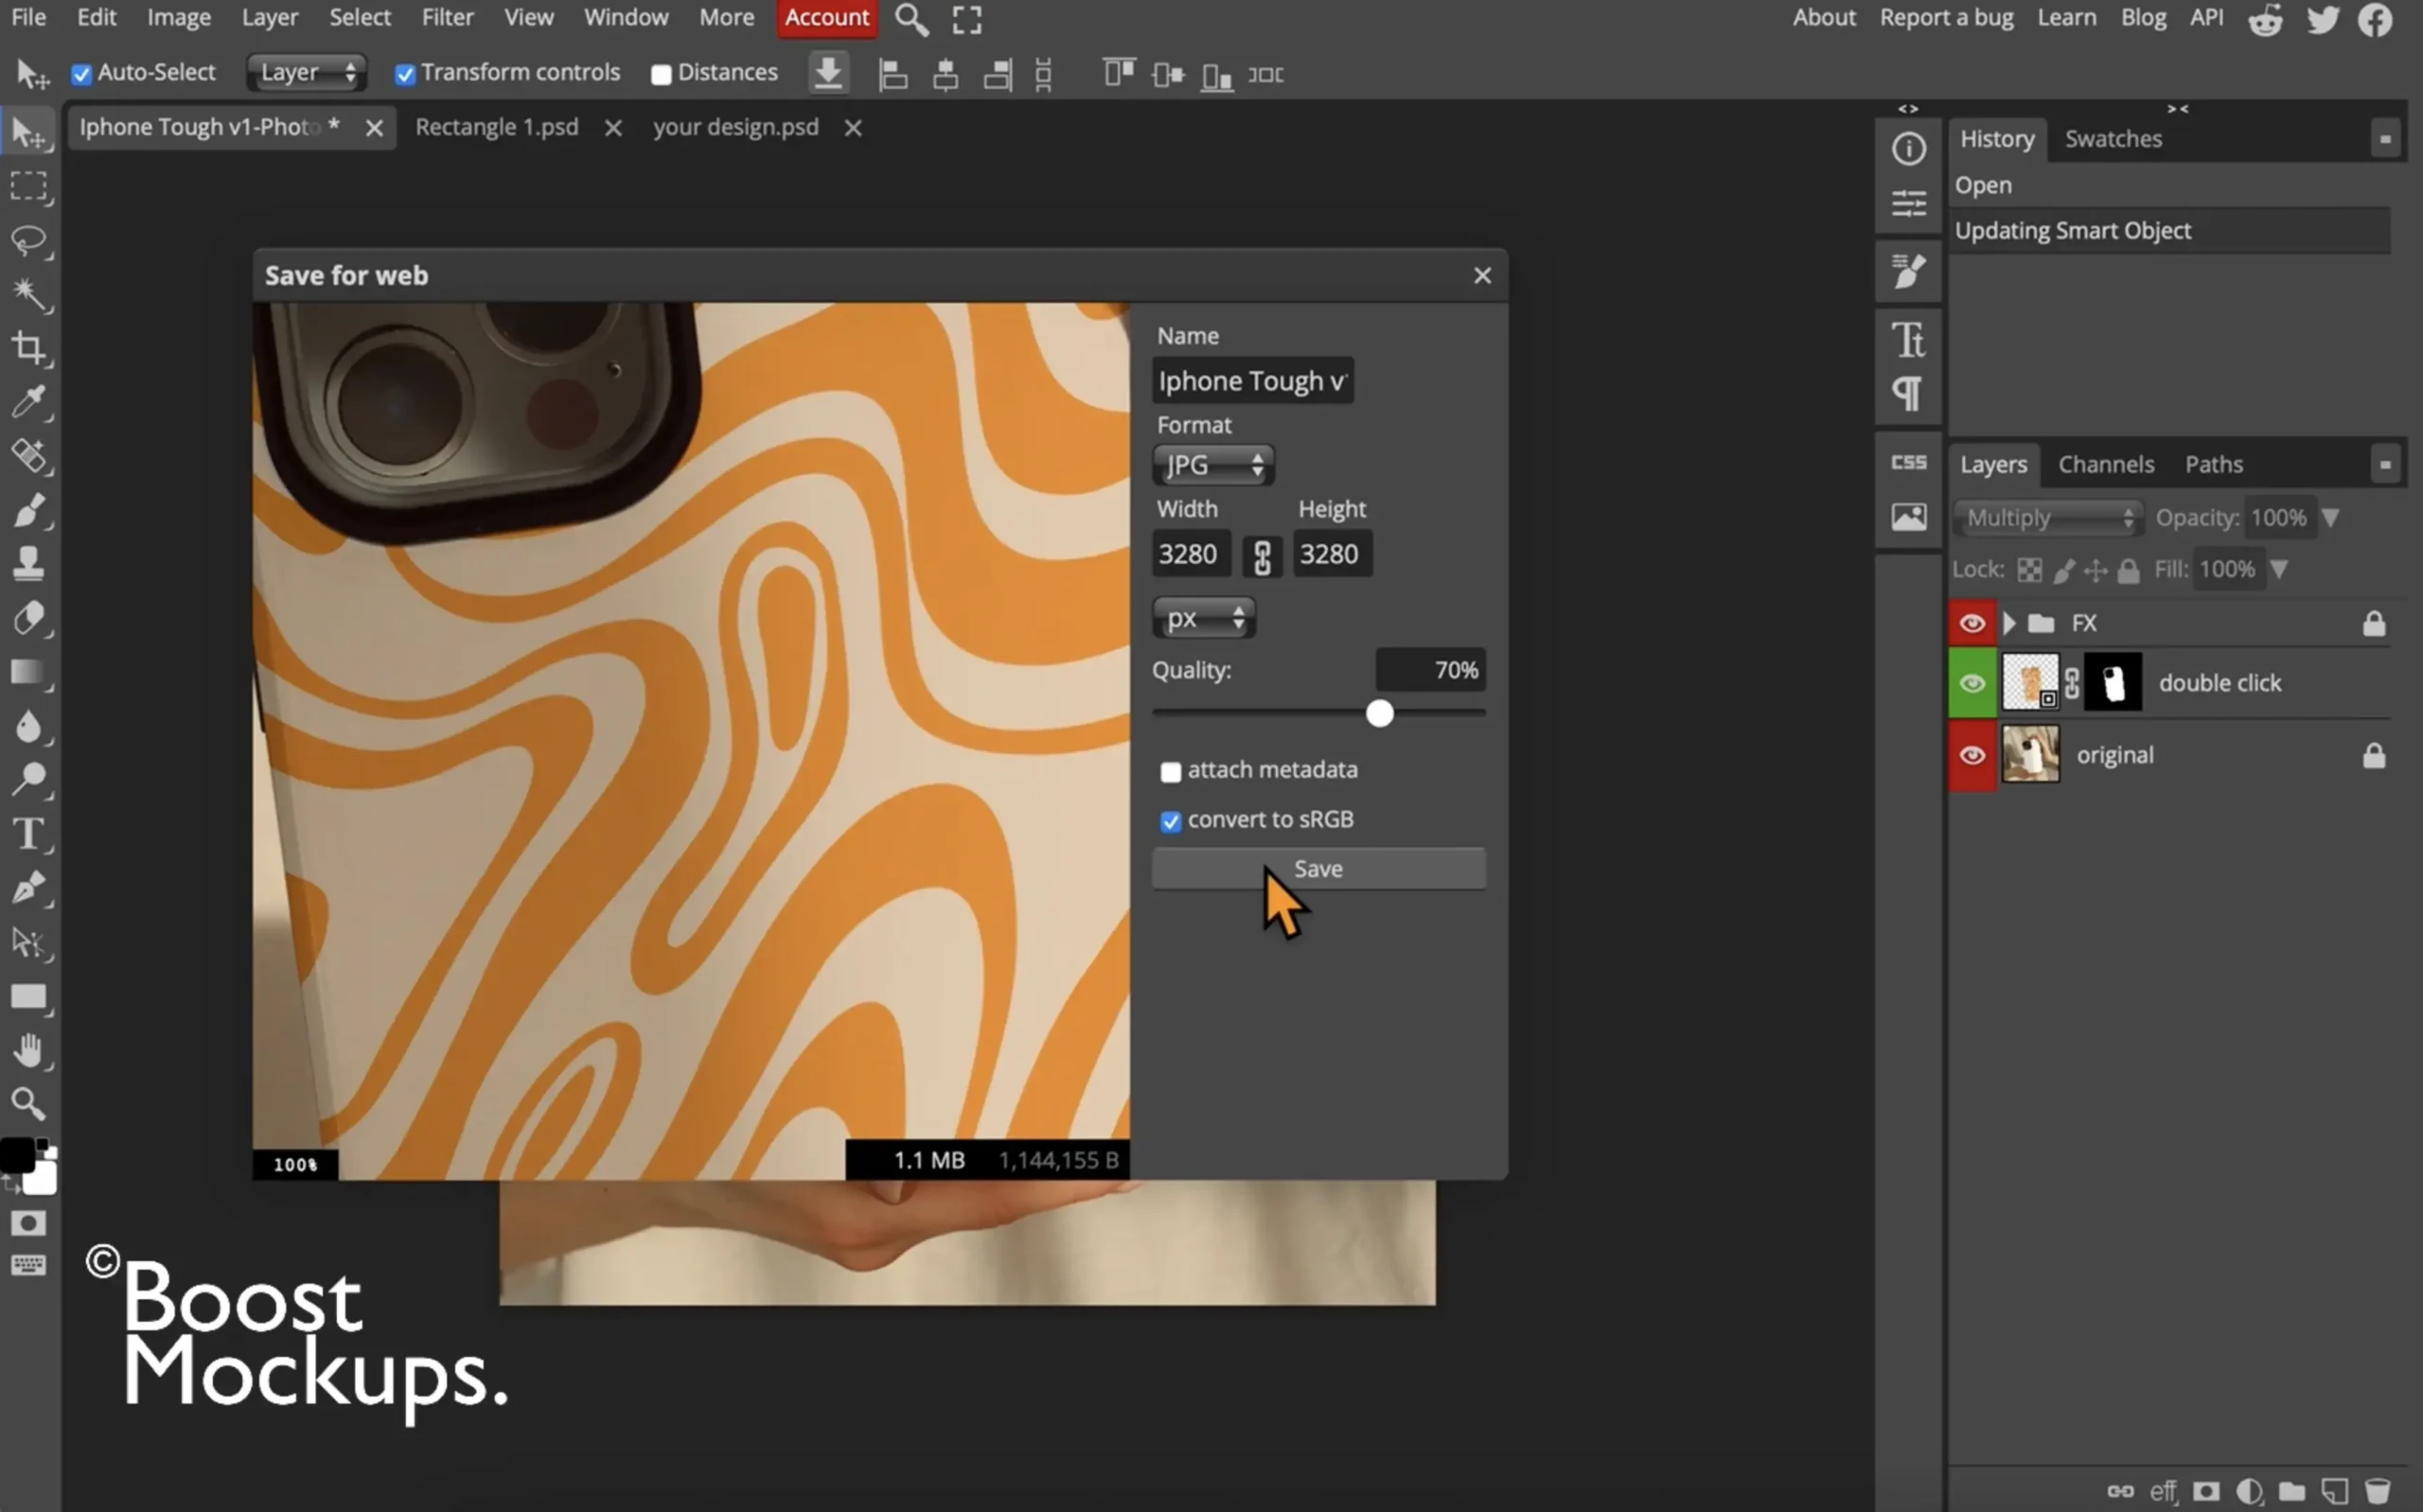Open the Multiply blend mode dropdown
The image size is (2423, 1512).
pyautogui.click(x=2048, y=518)
